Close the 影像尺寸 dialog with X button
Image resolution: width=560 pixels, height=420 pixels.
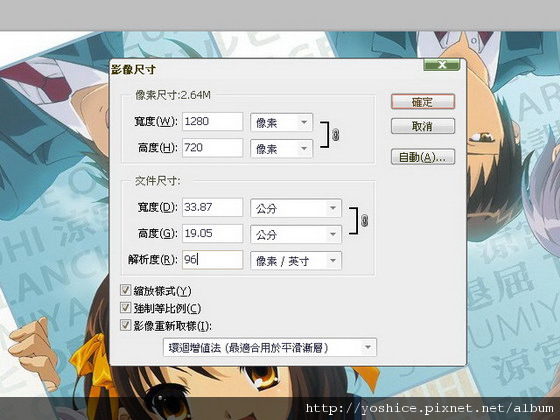click(442, 64)
